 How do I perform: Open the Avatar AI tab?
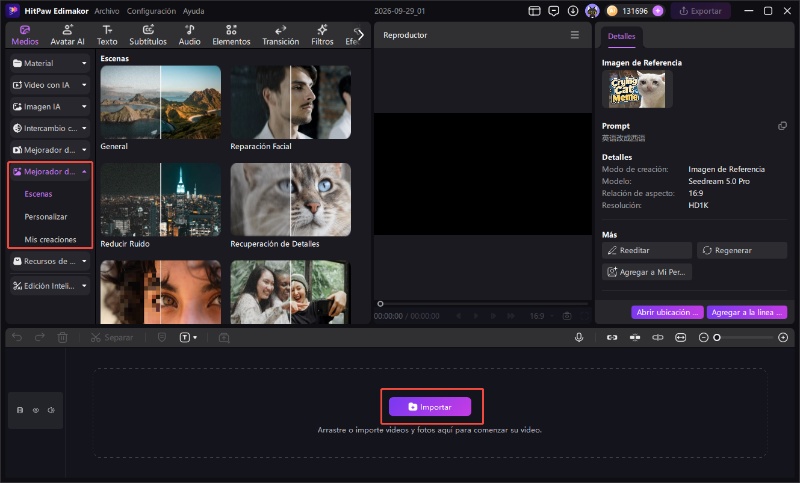pyautogui.click(x=67, y=35)
